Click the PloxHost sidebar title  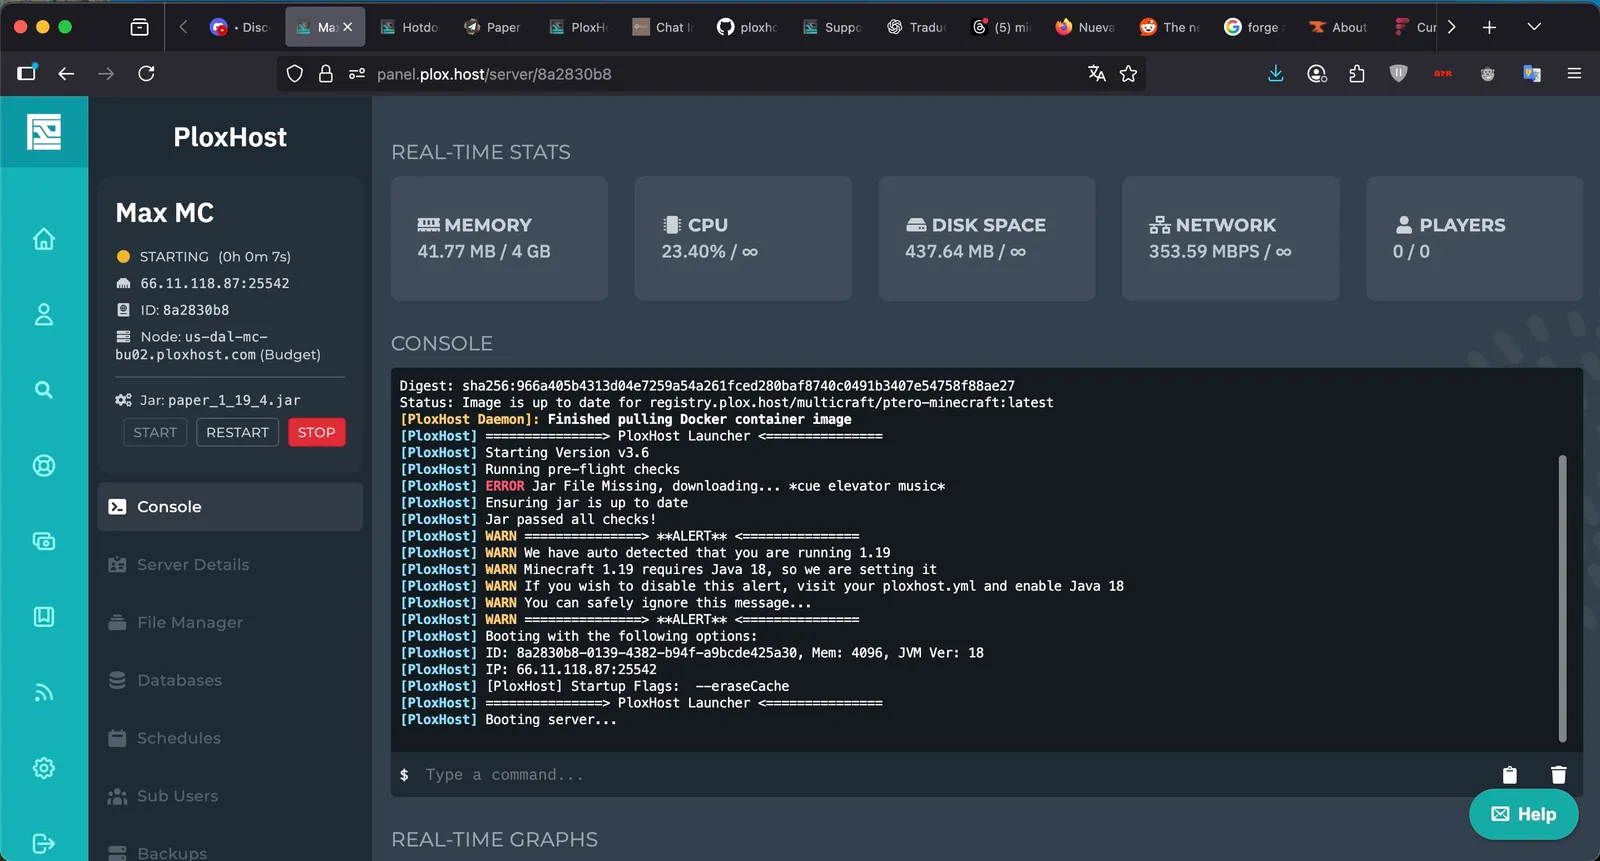pos(230,137)
